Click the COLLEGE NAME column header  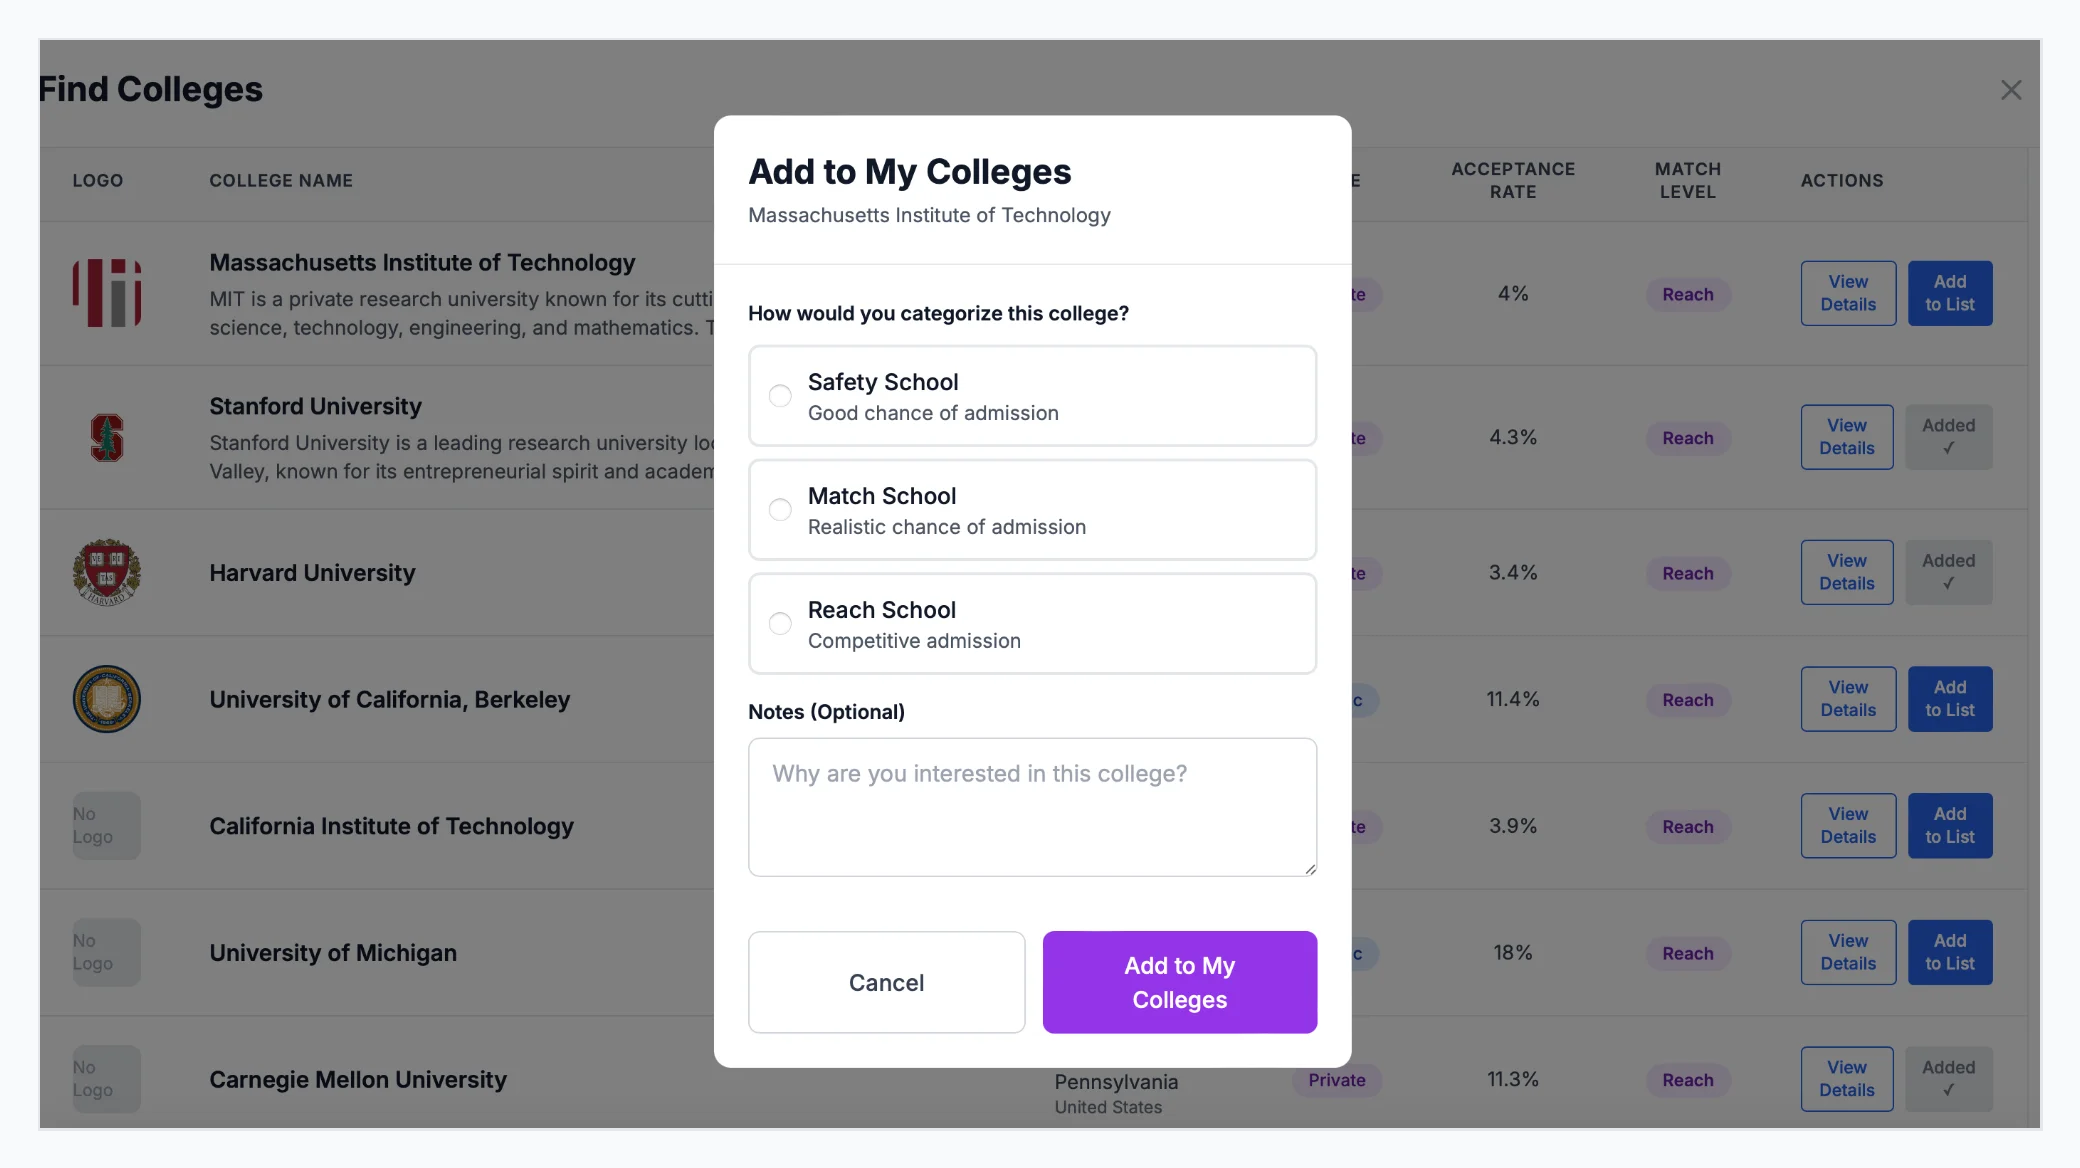281,181
